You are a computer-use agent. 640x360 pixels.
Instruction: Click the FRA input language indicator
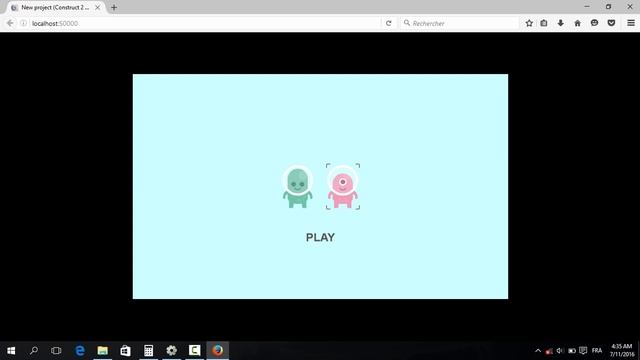pyautogui.click(x=597, y=351)
